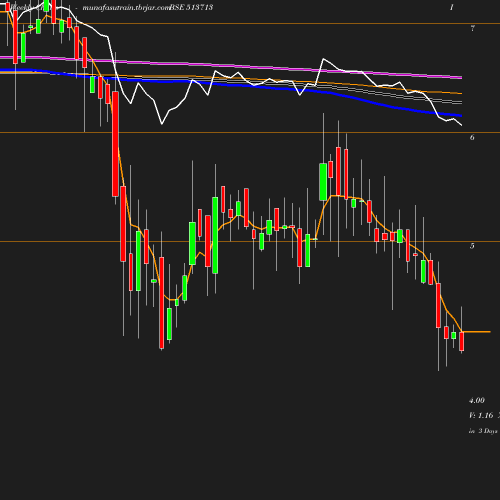500x500 pixels.
Task: Click the "BSE 513713" ticker label
Action: tap(191, 7)
